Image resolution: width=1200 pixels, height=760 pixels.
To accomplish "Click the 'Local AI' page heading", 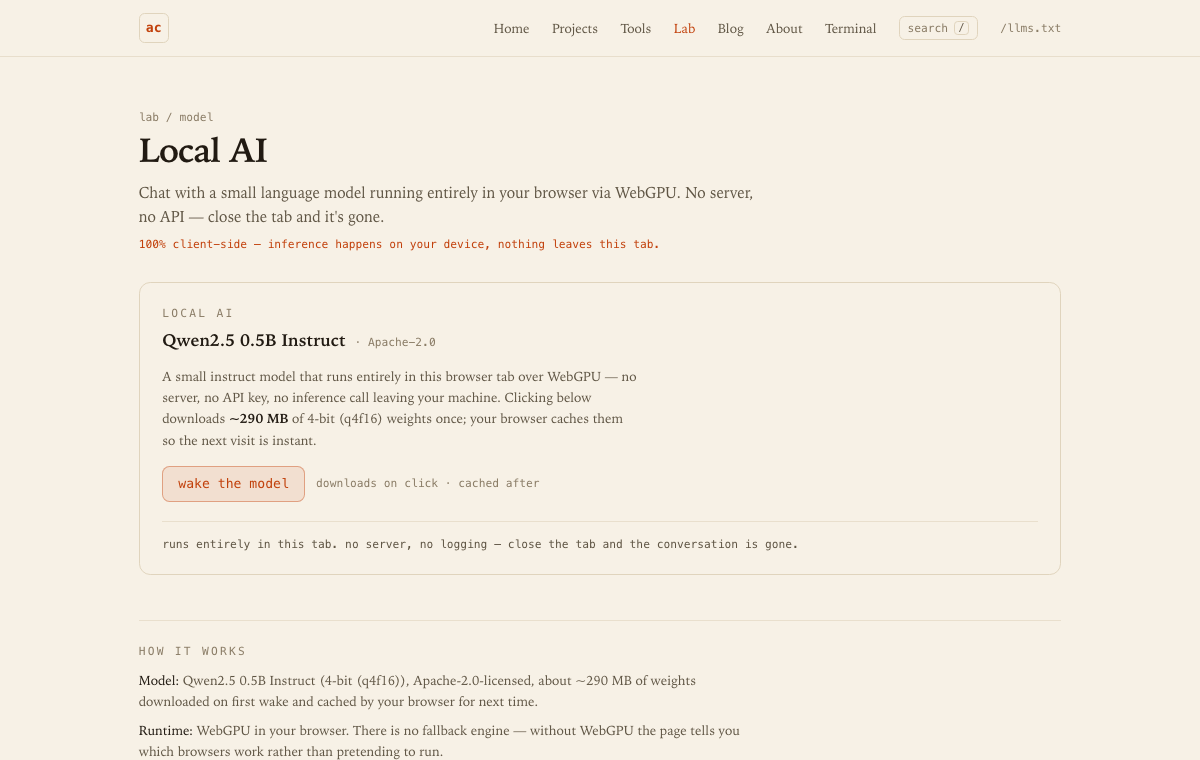I will point(203,151).
